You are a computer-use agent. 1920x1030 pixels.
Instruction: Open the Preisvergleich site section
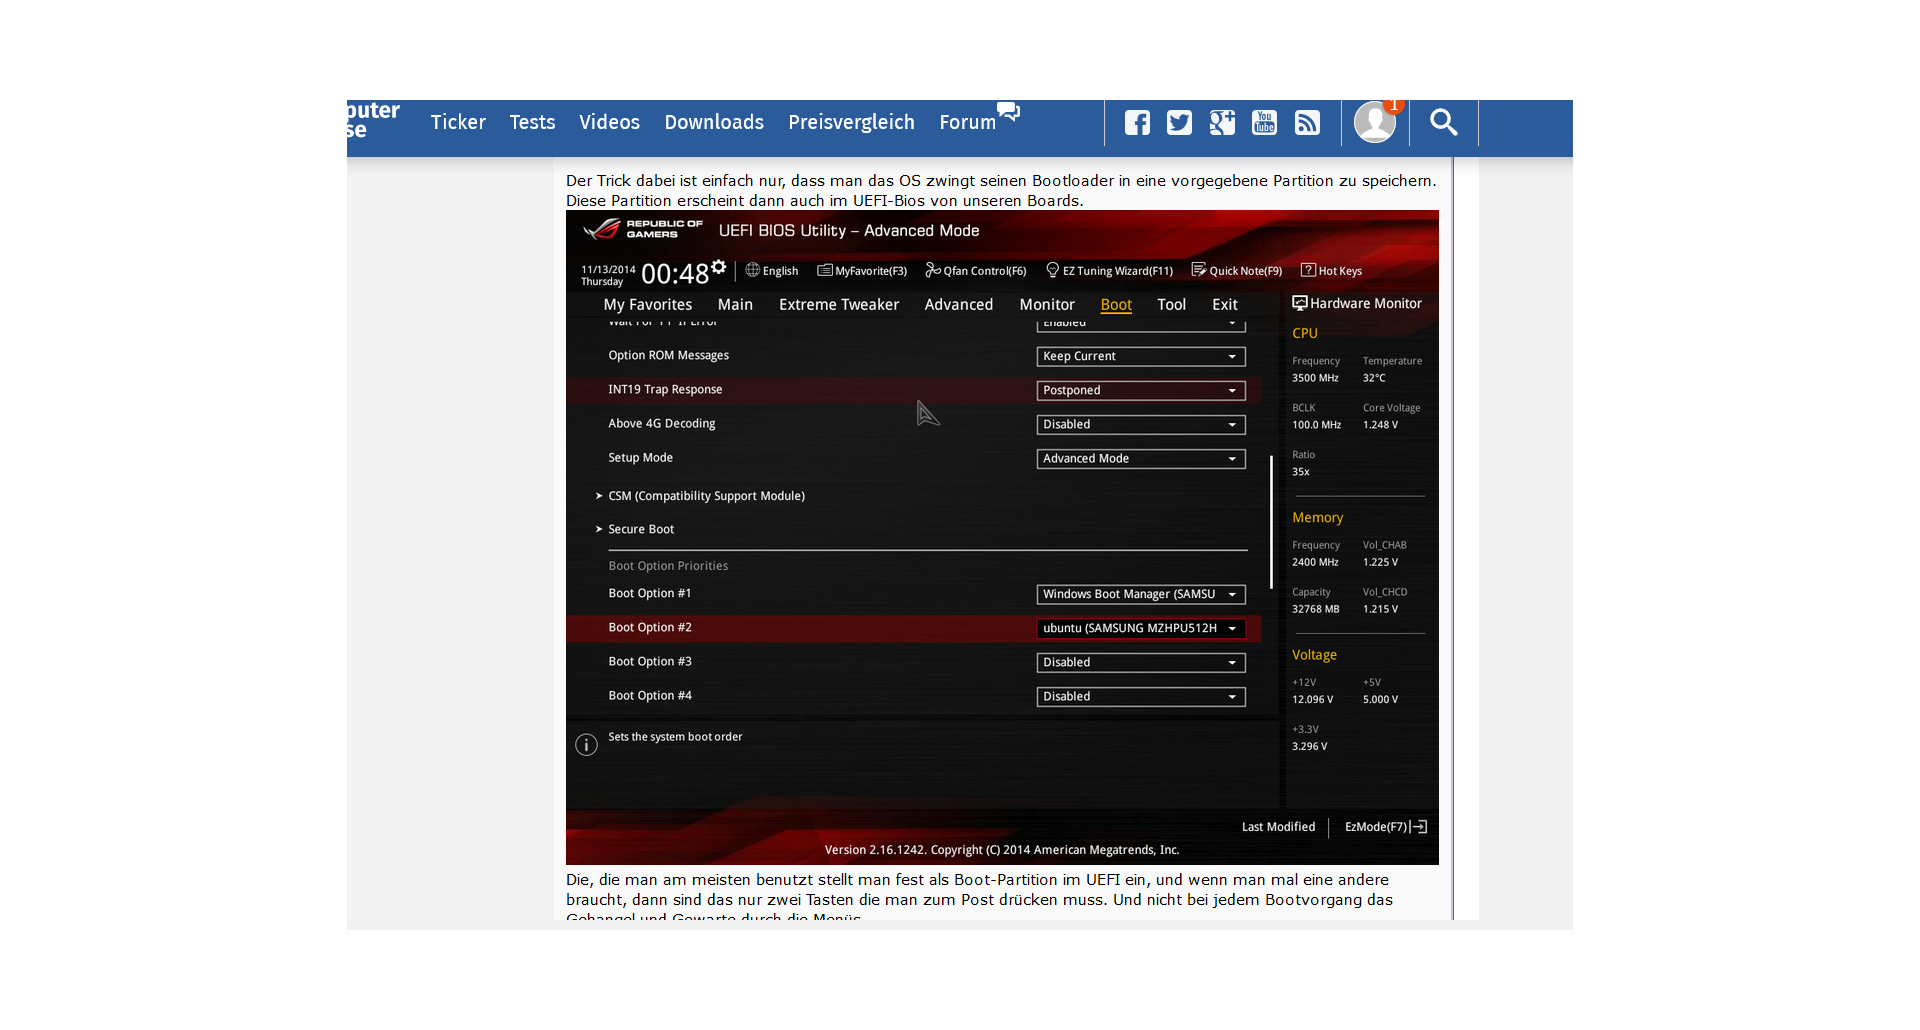[851, 122]
